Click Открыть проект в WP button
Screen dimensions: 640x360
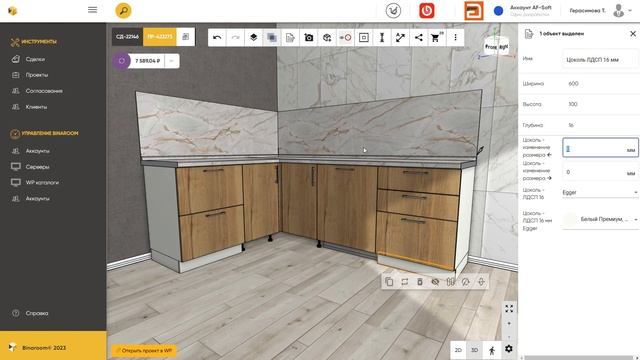[144, 351]
